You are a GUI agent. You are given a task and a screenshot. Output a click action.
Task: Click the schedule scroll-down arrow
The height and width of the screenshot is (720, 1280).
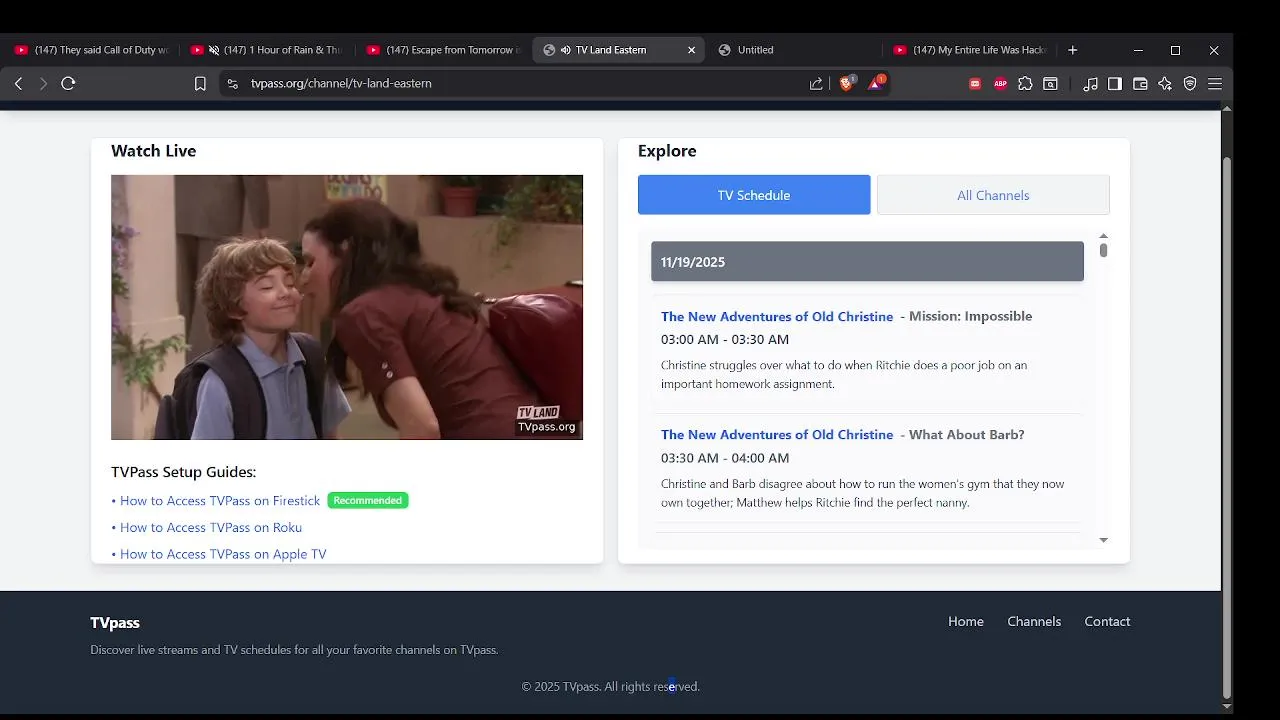(x=1103, y=540)
